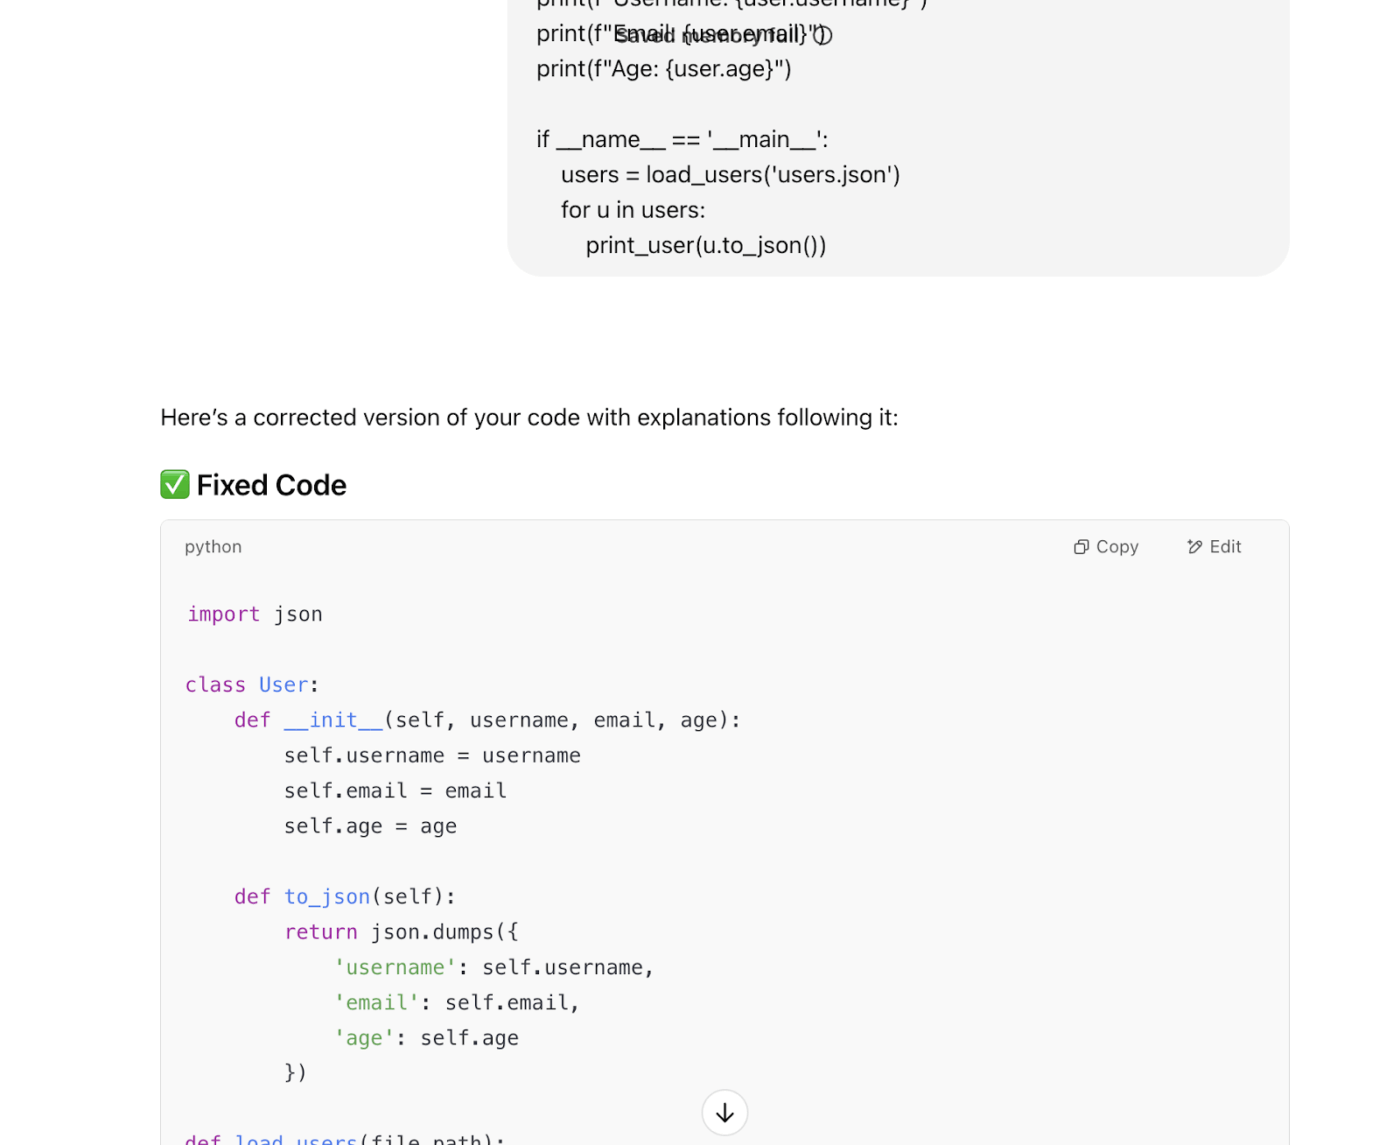Click the 'class User:' line
Image resolution: width=1400 pixels, height=1145 pixels.
point(252,685)
